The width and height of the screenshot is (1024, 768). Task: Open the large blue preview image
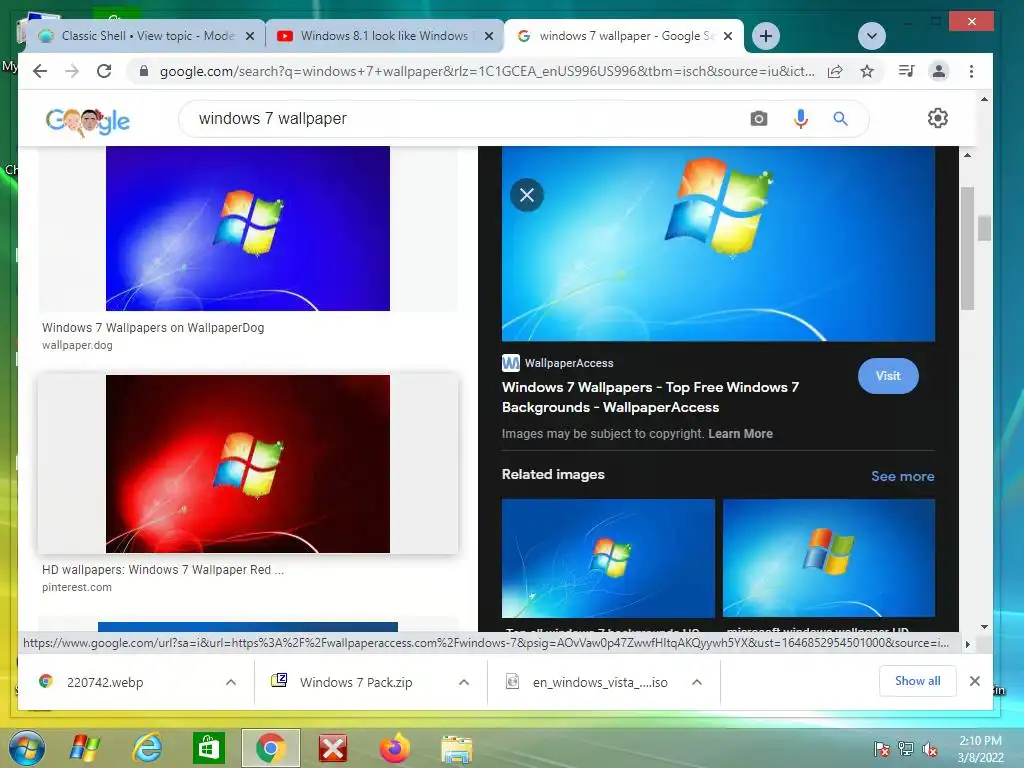(718, 244)
